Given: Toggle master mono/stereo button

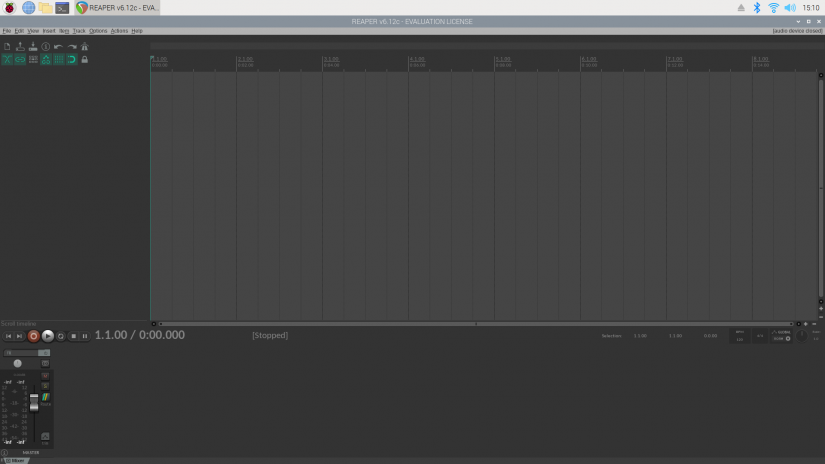Looking at the screenshot, I should [45, 364].
